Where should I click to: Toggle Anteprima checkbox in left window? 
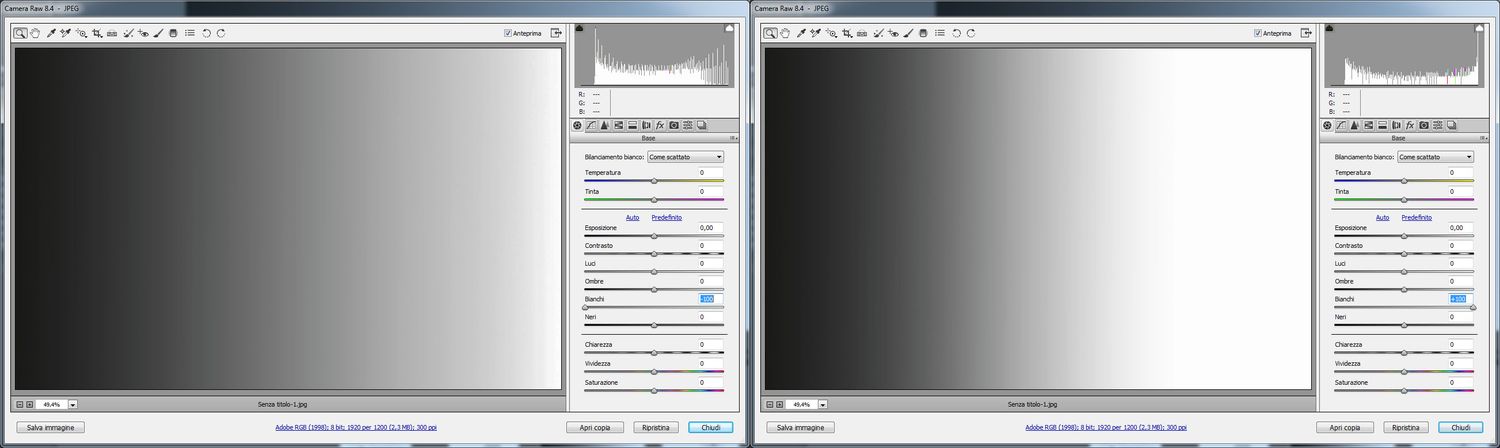point(509,33)
